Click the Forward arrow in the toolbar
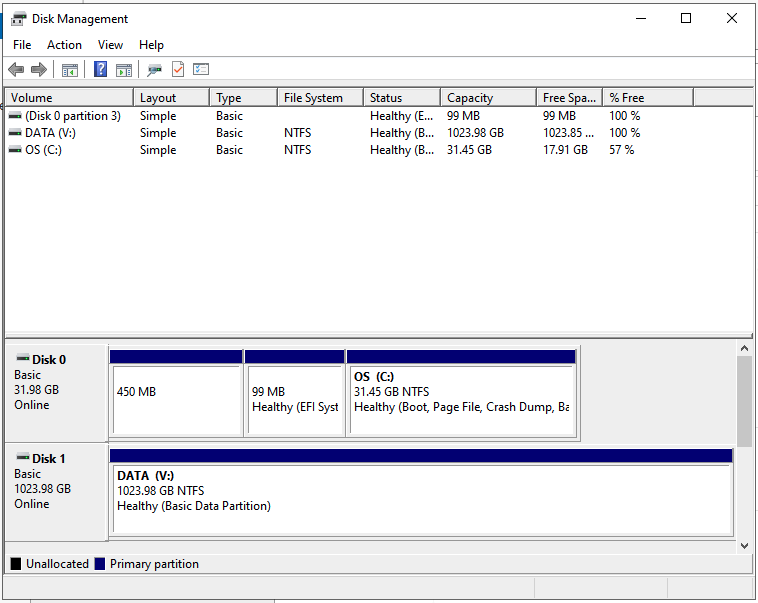758x603 pixels. tap(39, 69)
